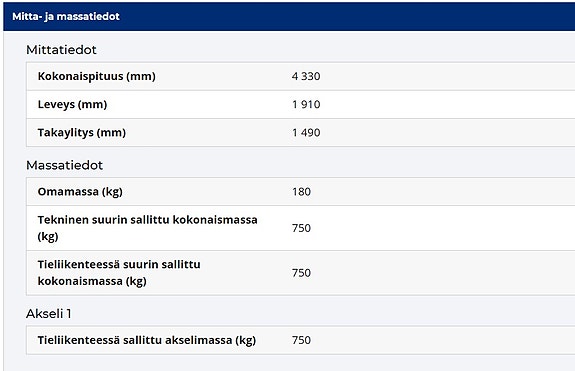Click the Massatiedot section heading
This screenshot has height=371, width=575.
click(x=64, y=165)
